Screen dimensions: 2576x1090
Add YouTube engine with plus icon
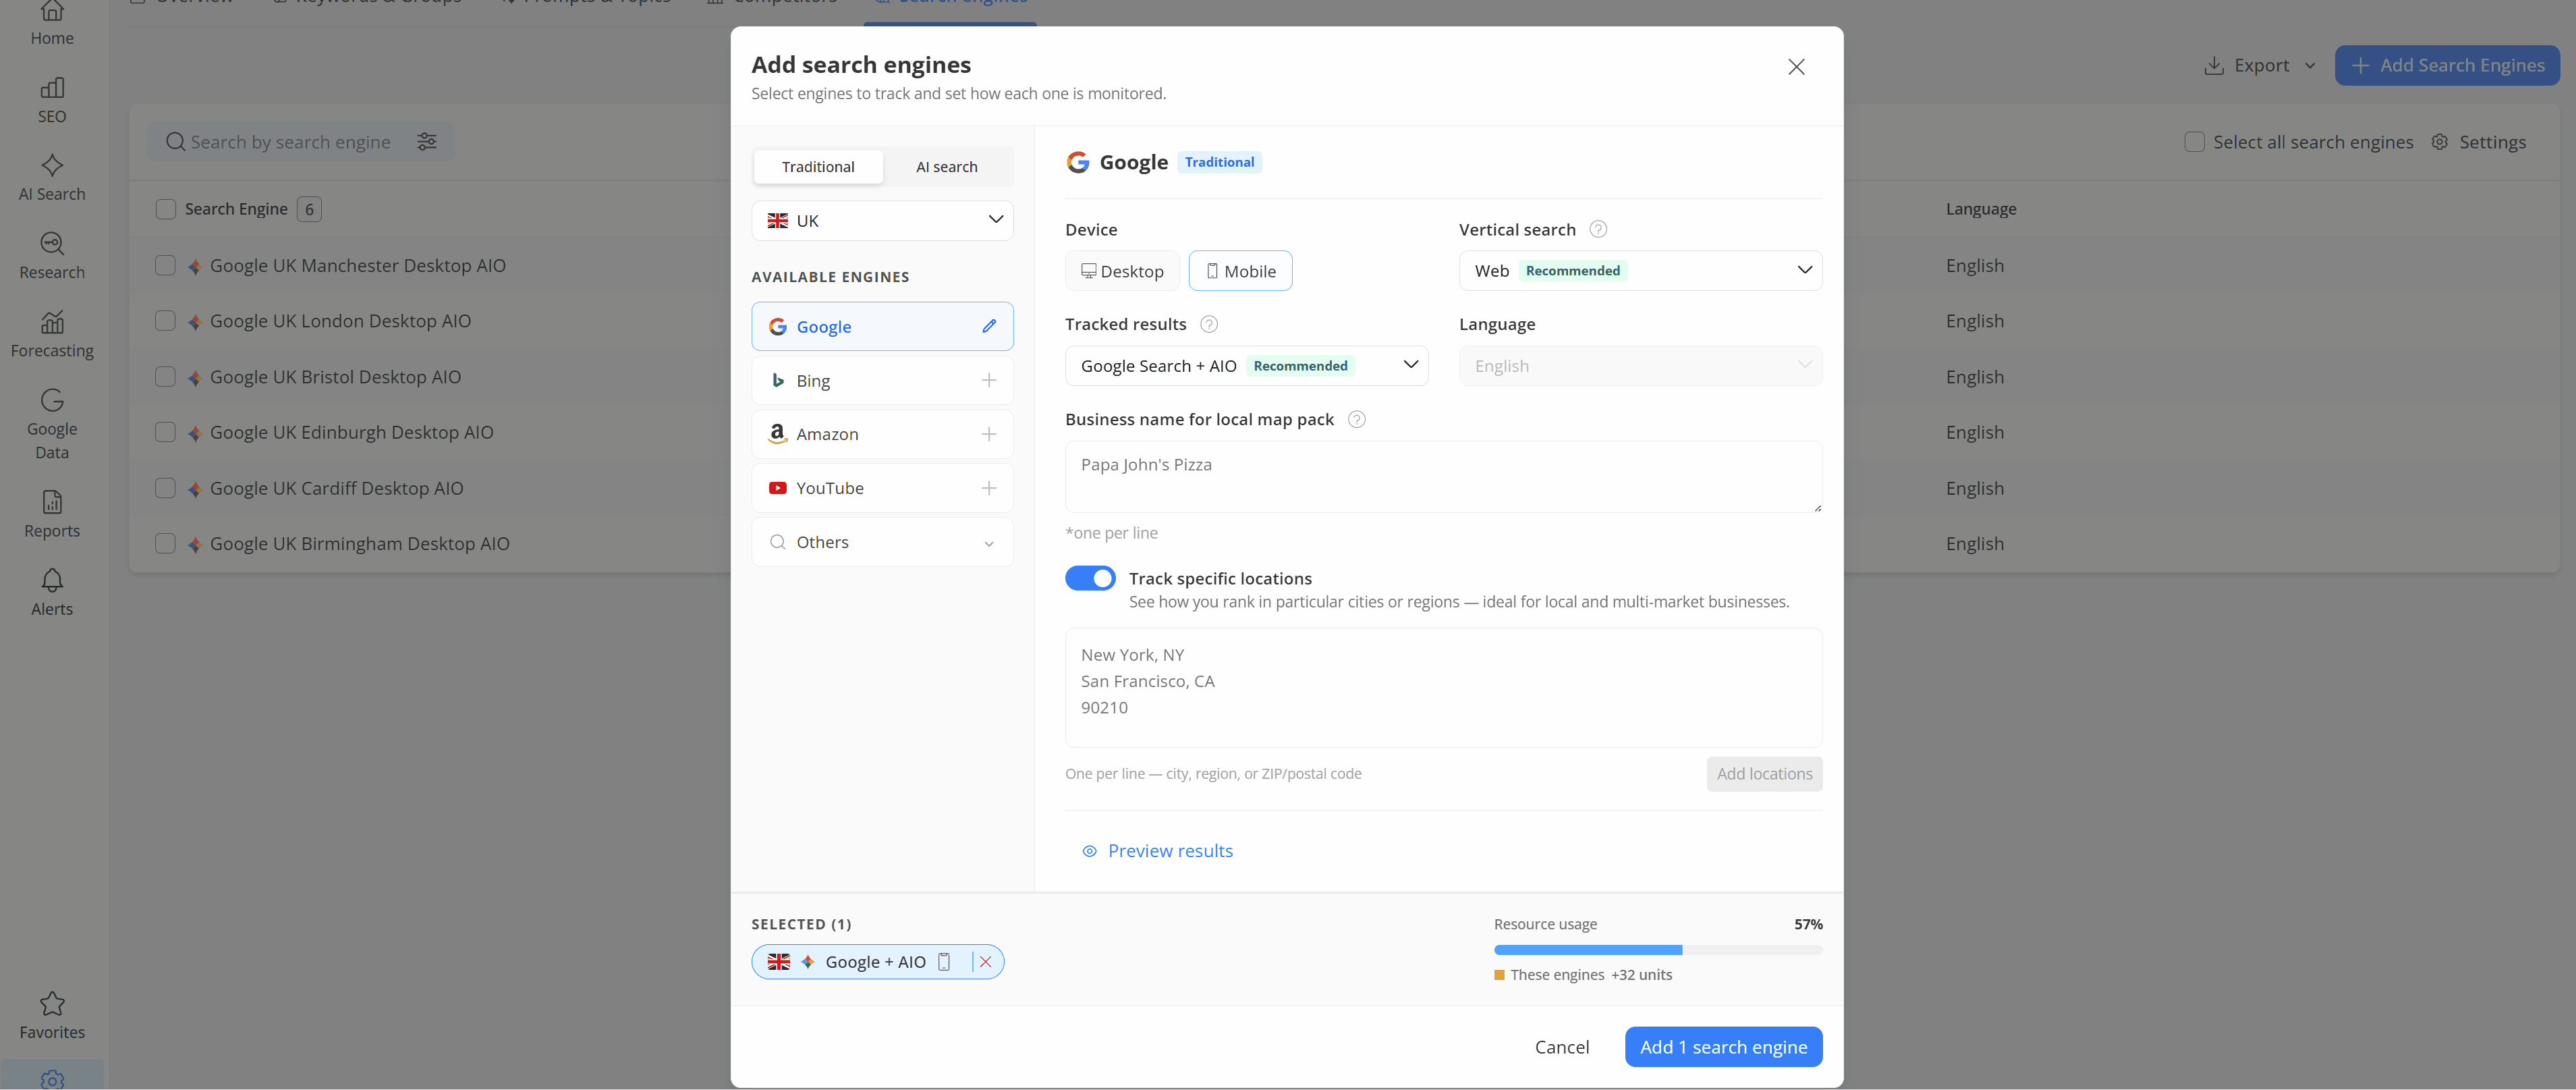click(988, 488)
